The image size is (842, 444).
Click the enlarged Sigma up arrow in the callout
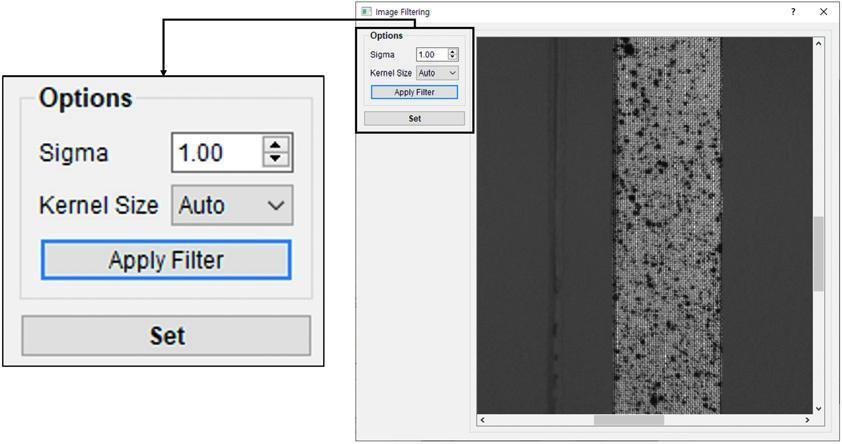[276, 145]
